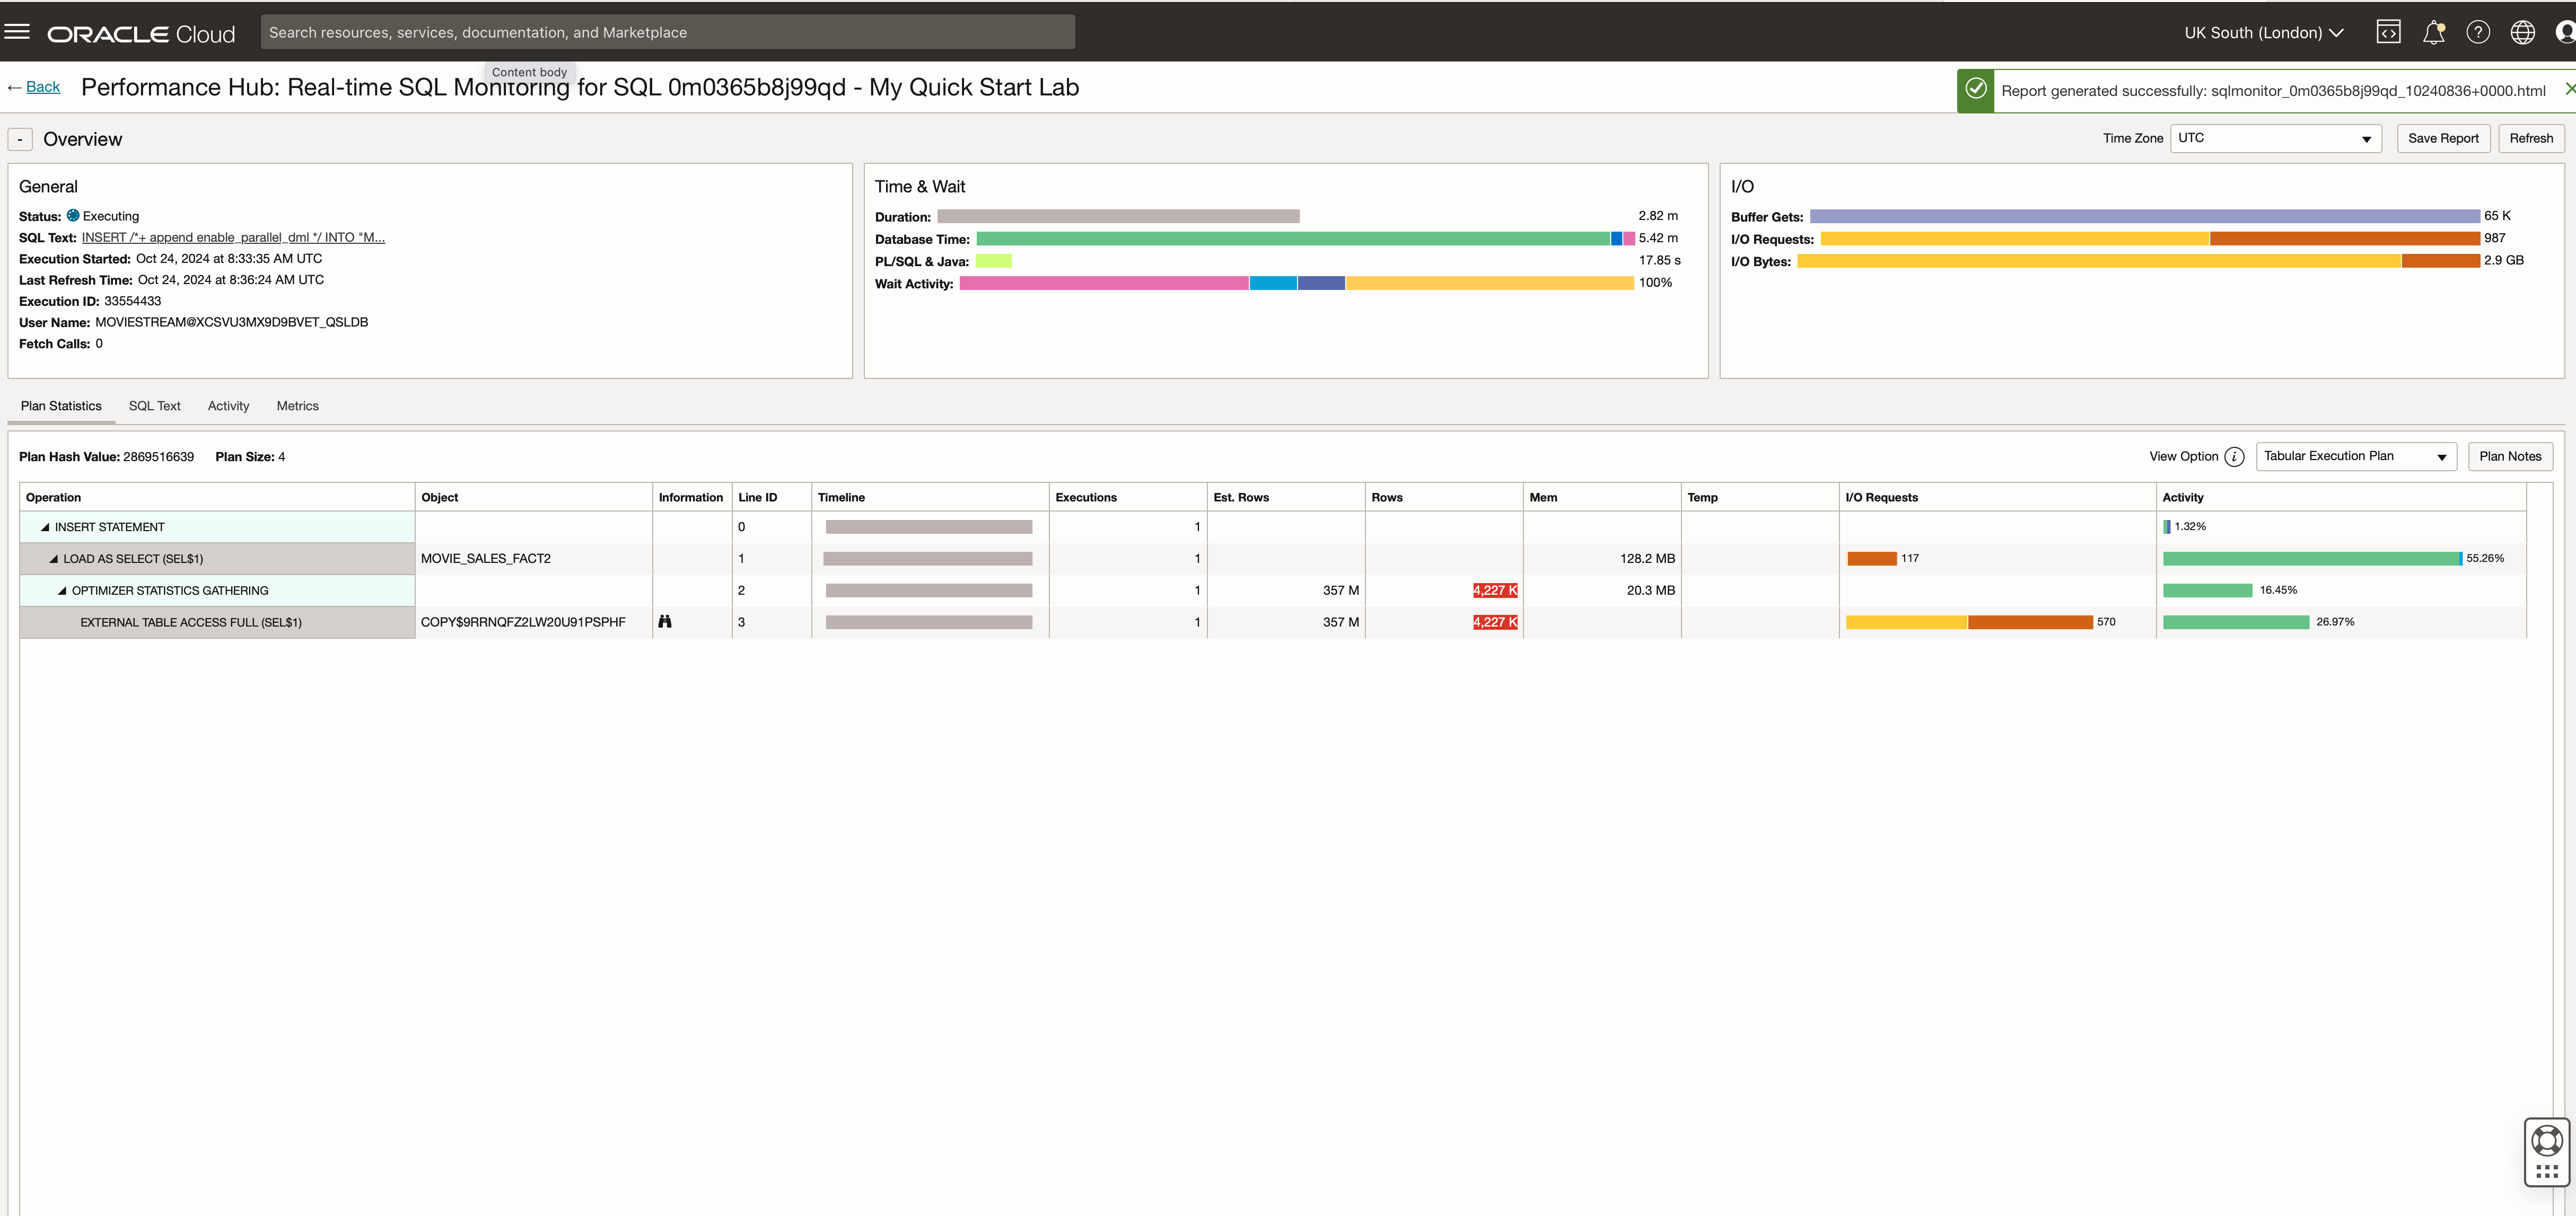Viewport: 2576px width, 1216px height.
Task: Open the notifications bell
Action: (2433, 32)
